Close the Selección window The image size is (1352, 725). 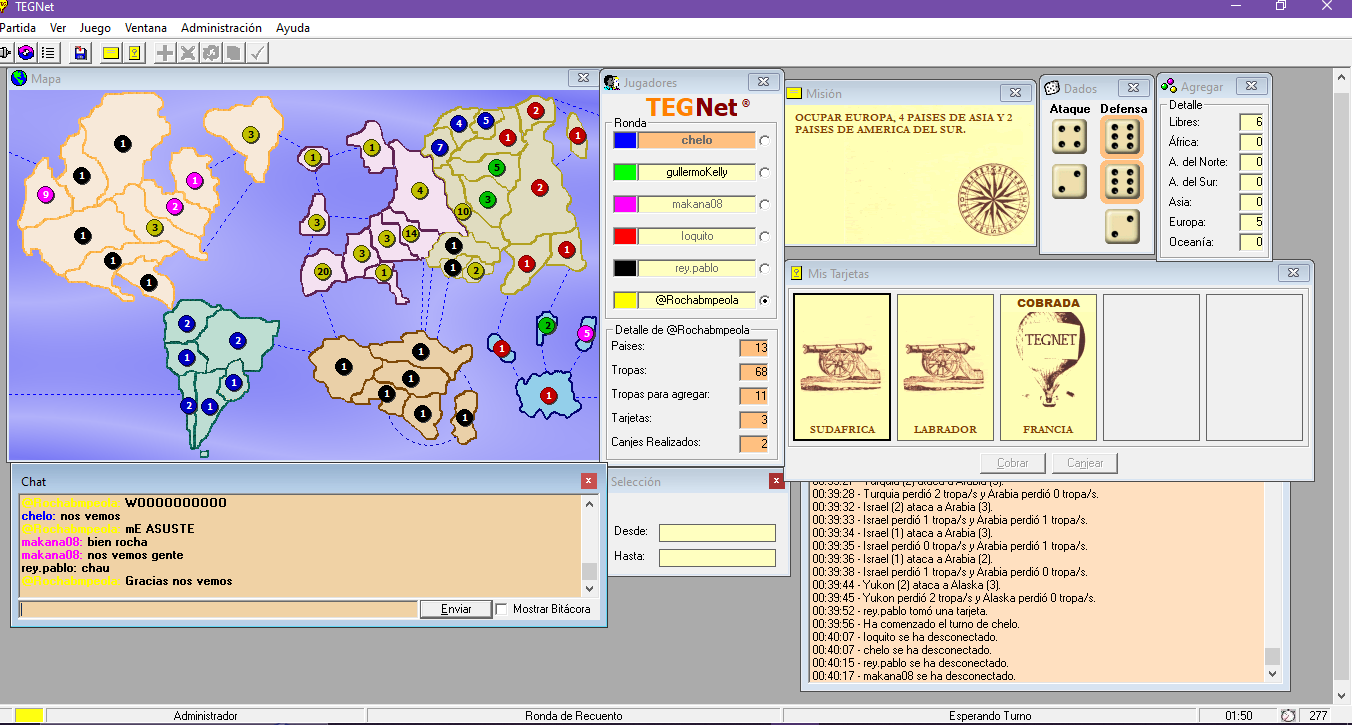(x=777, y=481)
